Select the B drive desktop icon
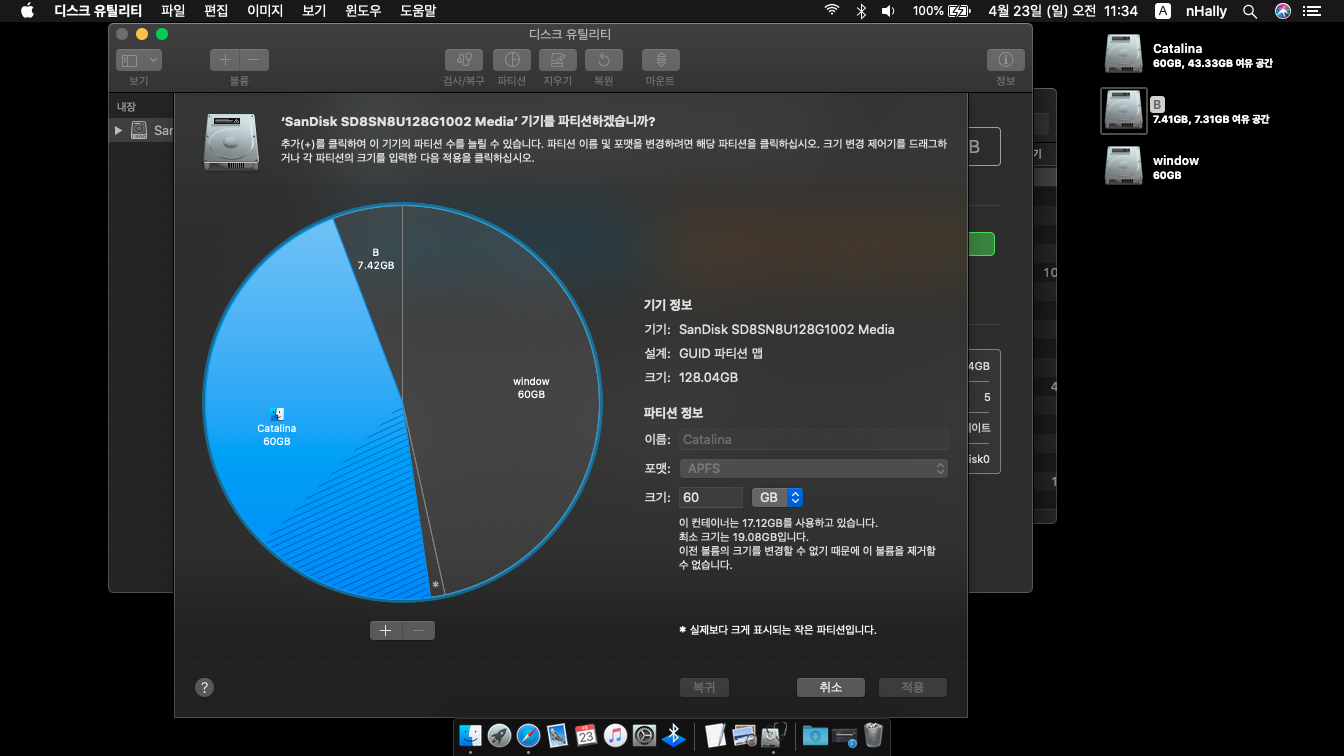The height and width of the screenshot is (756, 1344). [1124, 111]
